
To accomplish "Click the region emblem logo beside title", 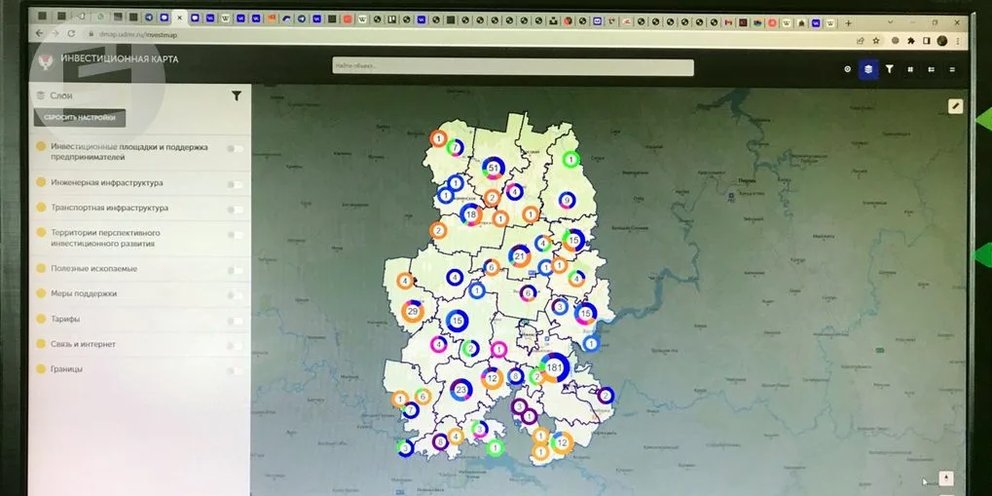I will tap(46, 61).
